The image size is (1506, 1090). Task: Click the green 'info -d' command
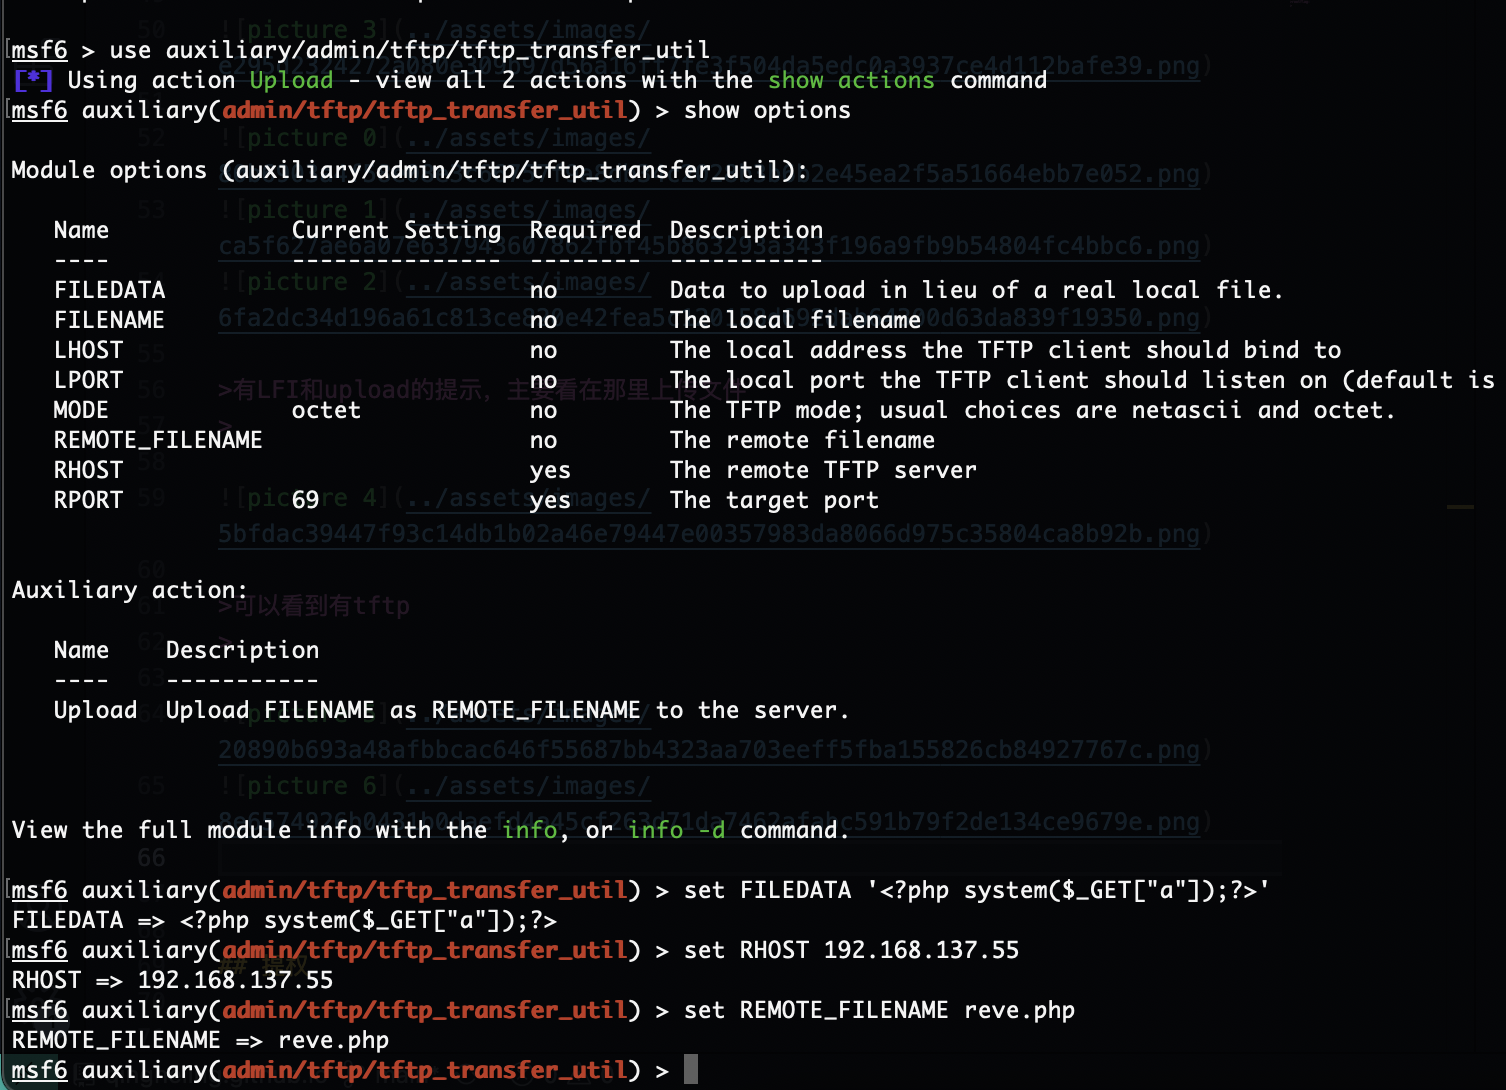coord(676,830)
